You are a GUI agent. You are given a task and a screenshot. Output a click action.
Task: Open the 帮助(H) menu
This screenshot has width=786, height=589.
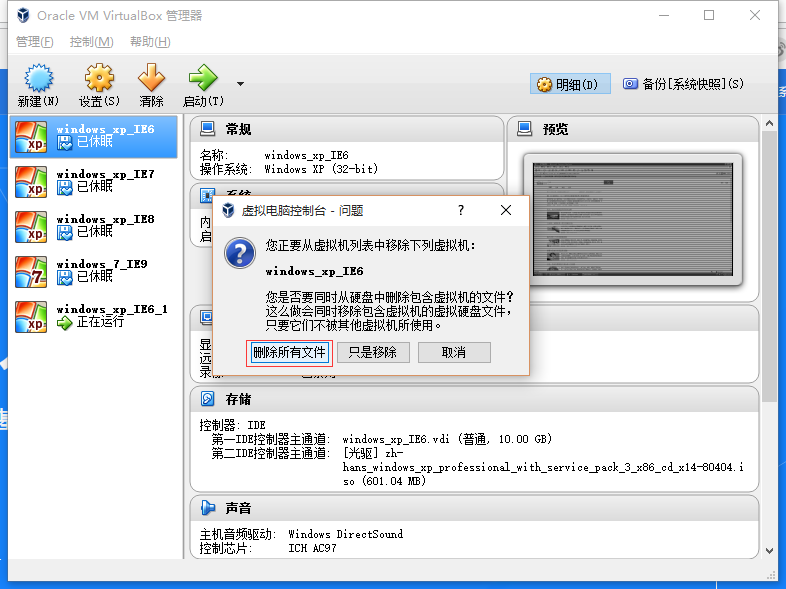tap(150, 42)
